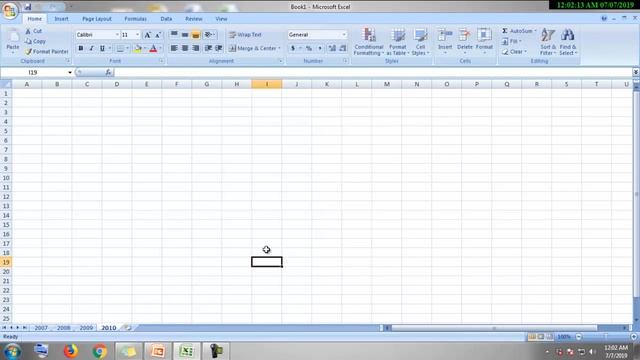Increase decimal places
The image size is (640, 360).
(x=332, y=48)
